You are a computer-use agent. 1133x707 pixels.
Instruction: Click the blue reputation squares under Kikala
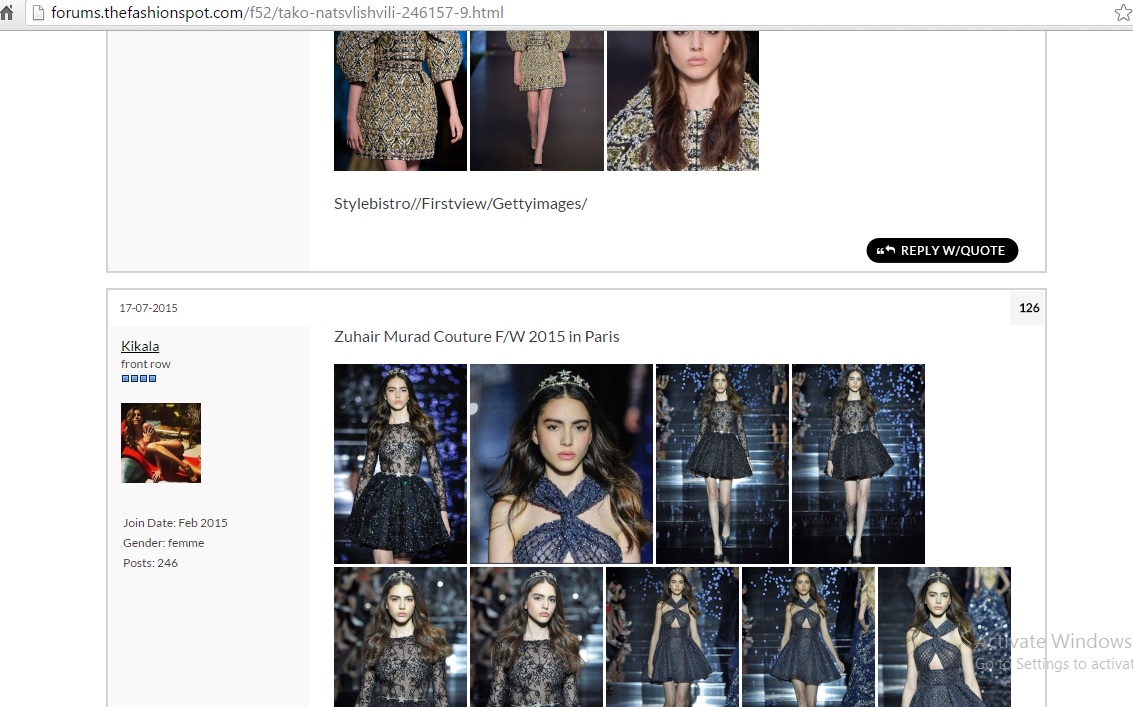(x=139, y=378)
